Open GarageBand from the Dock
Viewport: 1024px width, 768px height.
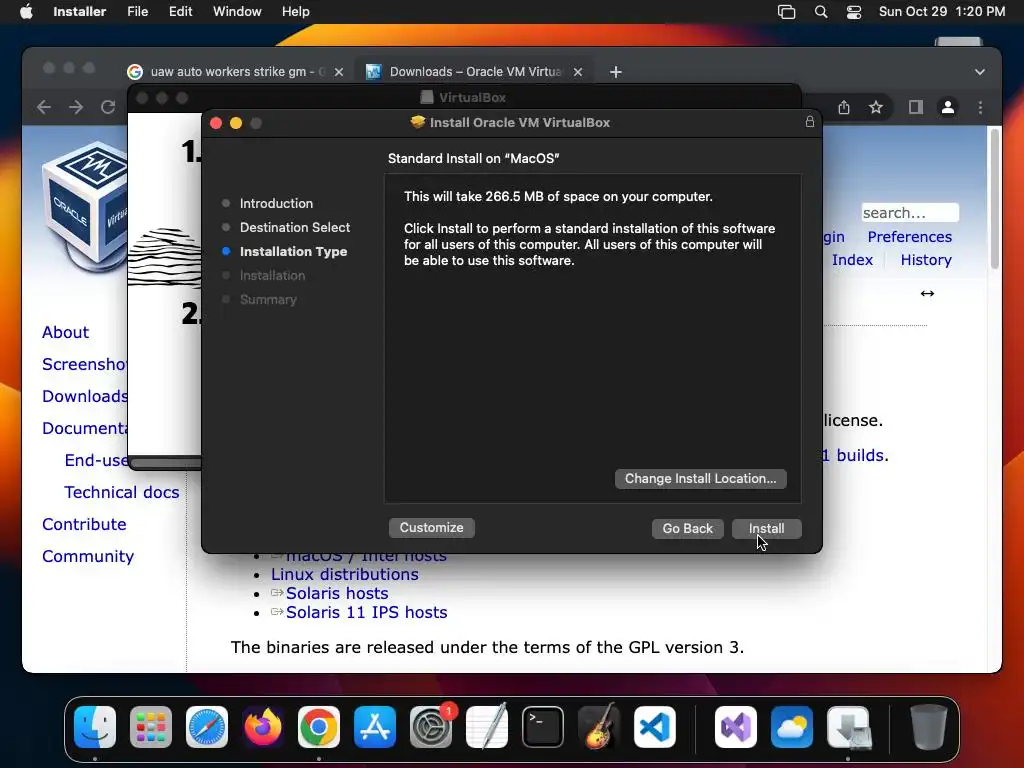599,726
